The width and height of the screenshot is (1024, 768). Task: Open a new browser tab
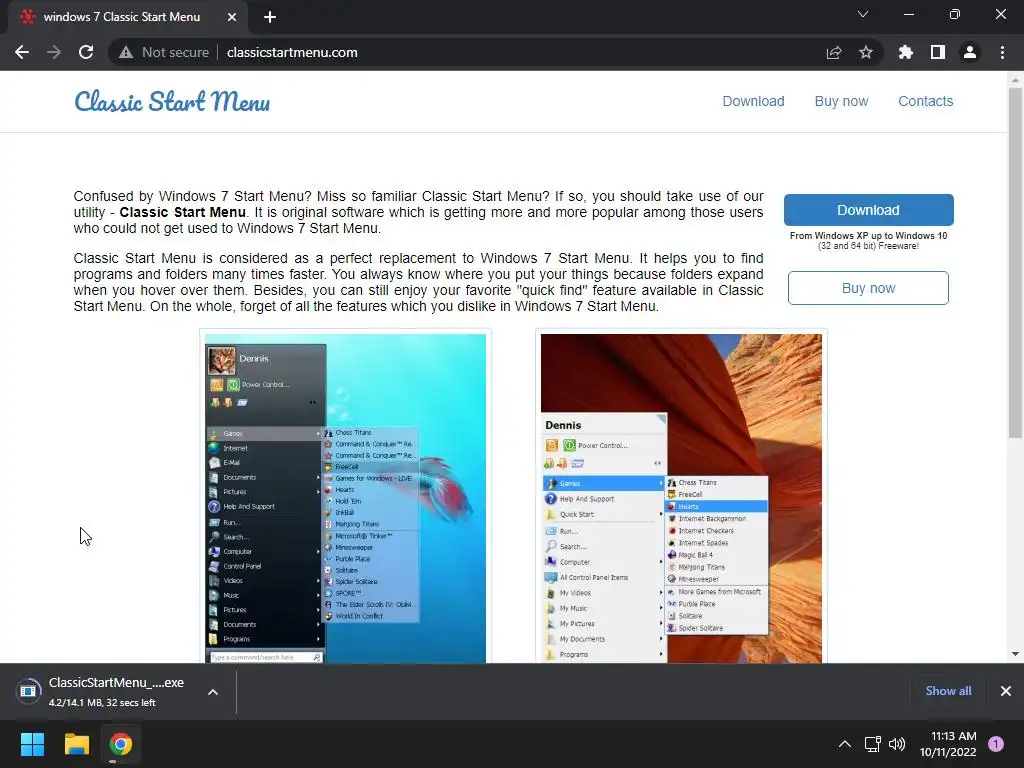pos(270,17)
